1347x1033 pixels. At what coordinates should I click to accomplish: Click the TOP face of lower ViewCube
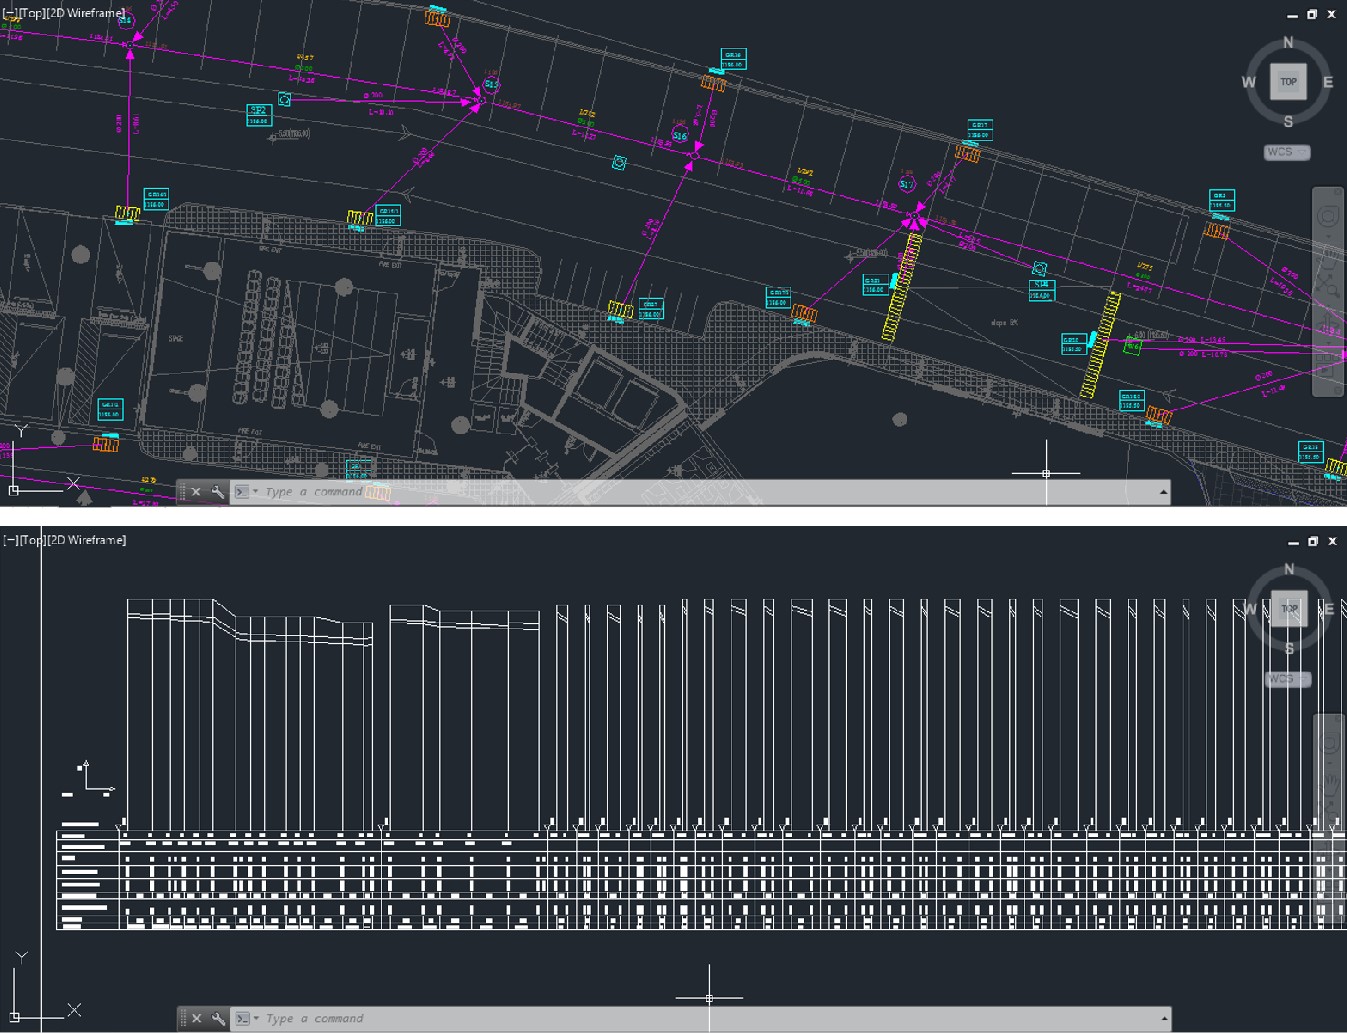click(x=1289, y=609)
